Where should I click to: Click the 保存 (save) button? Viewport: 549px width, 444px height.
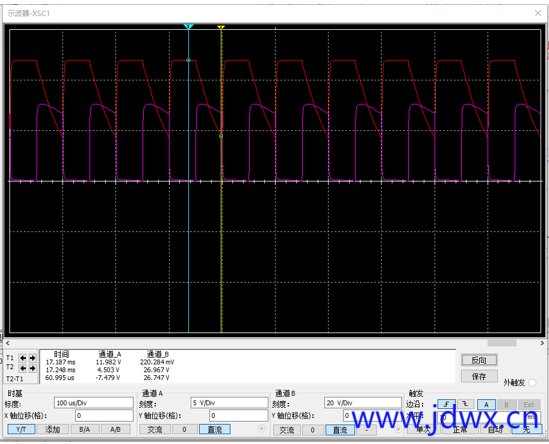pos(479,376)
